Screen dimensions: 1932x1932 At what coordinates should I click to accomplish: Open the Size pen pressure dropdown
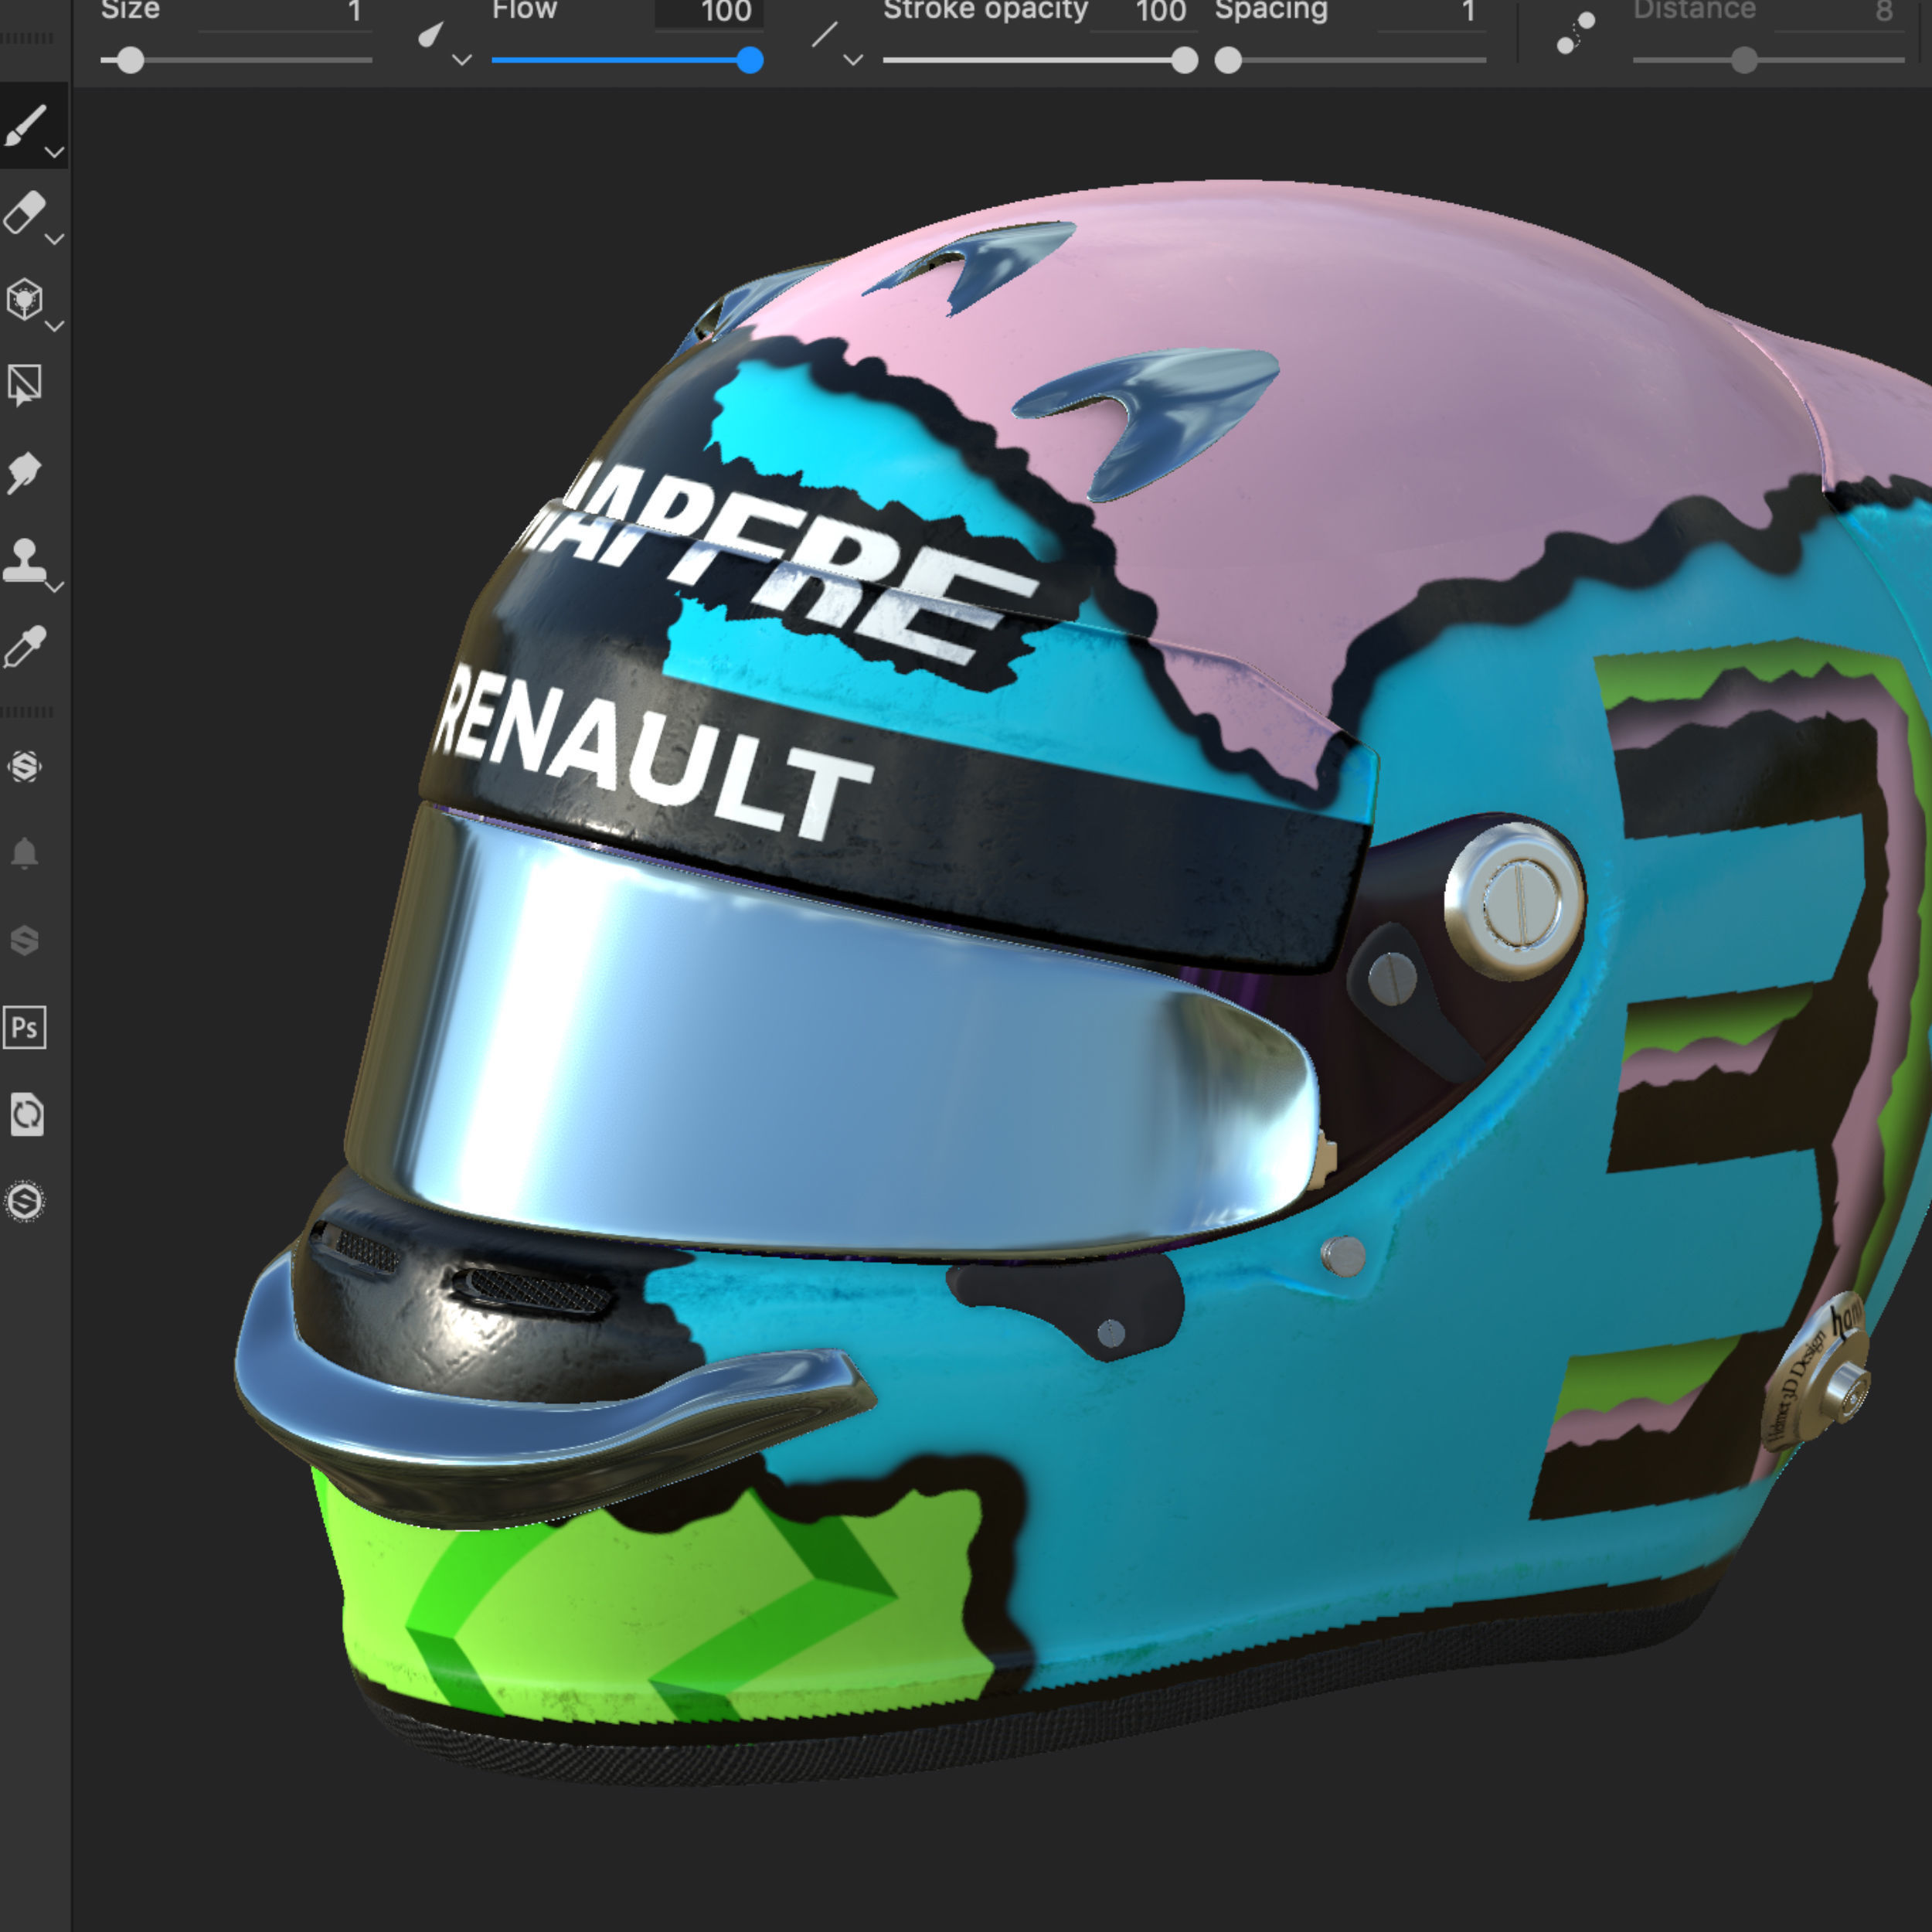(462, 60)
